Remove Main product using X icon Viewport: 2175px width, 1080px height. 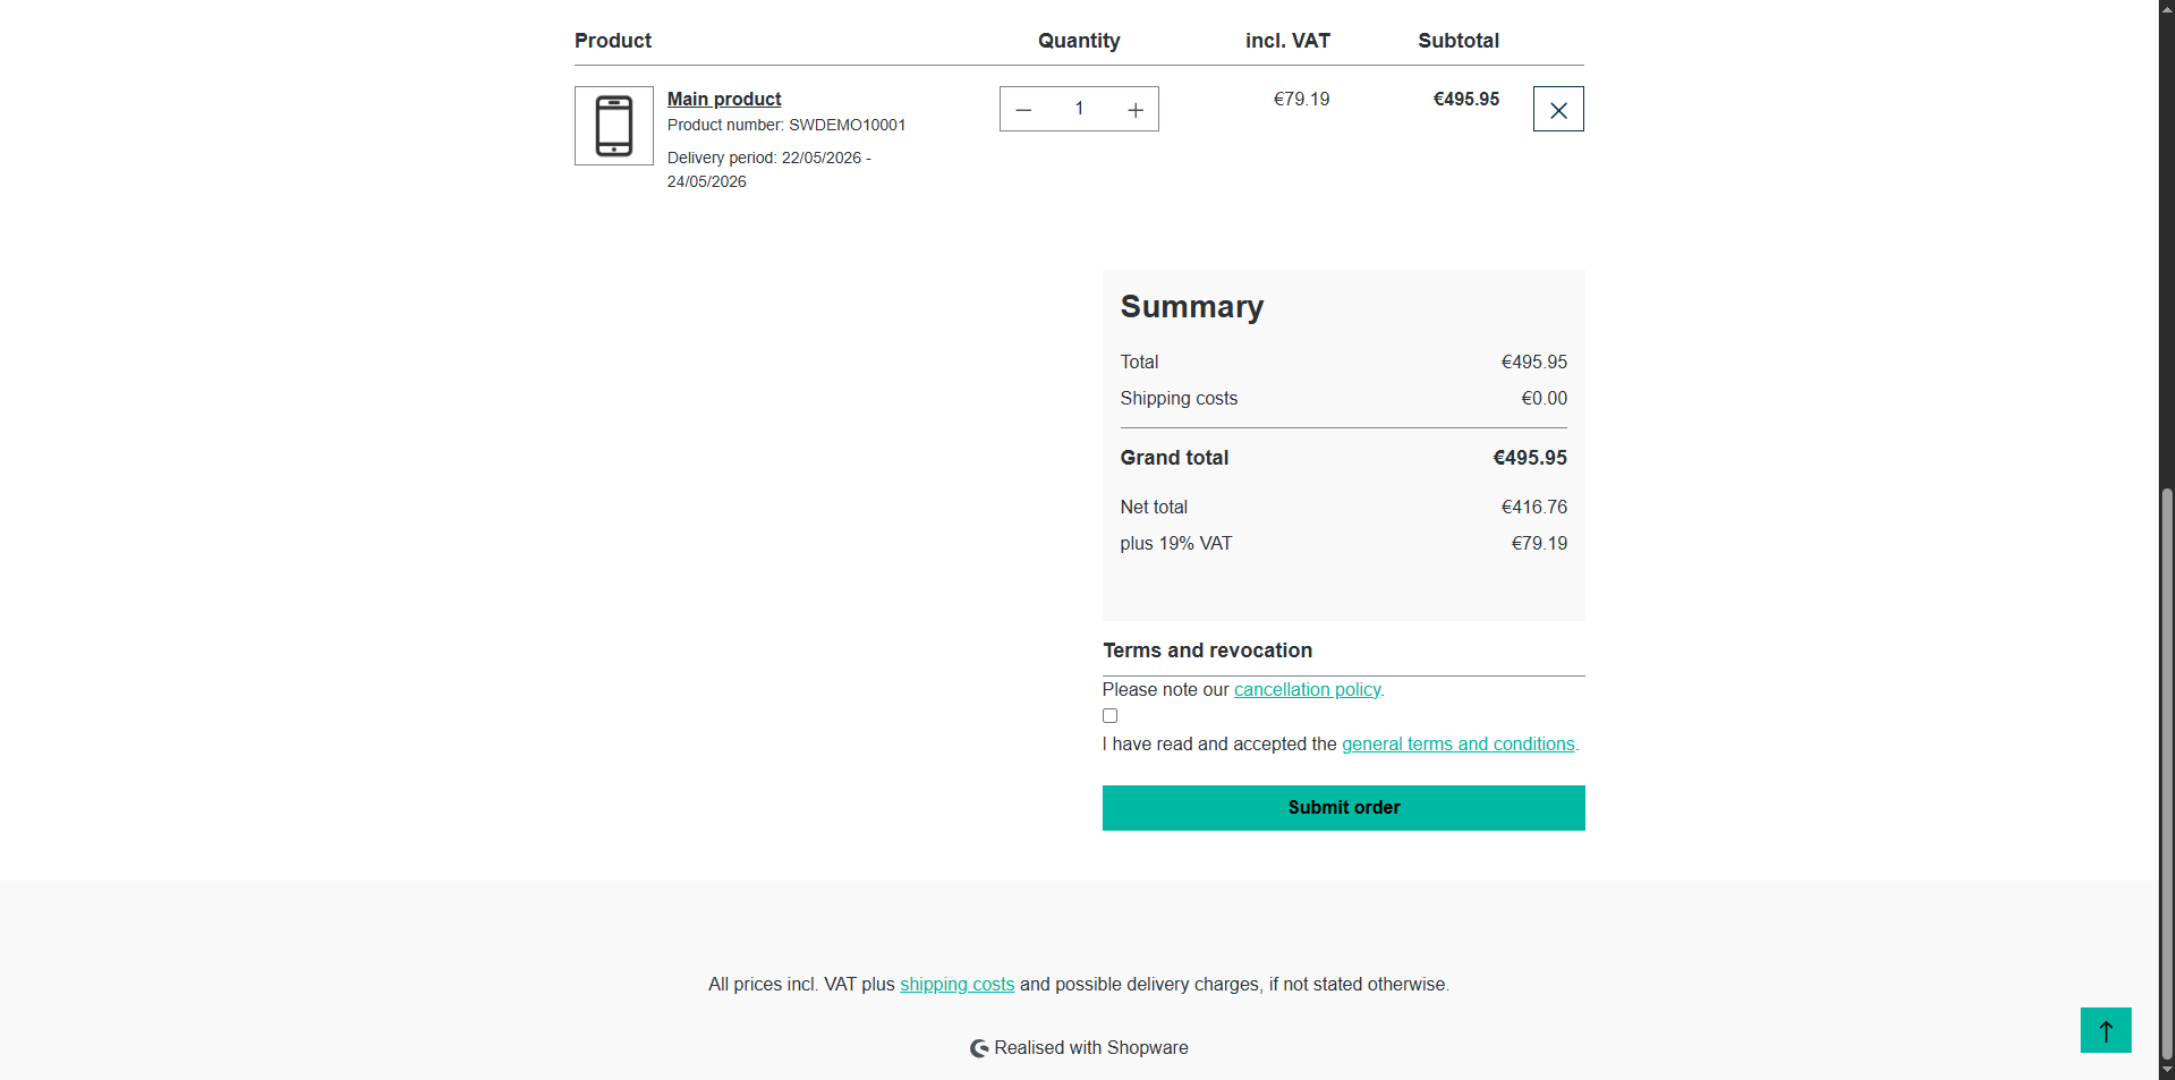[x=1558, y=110]
